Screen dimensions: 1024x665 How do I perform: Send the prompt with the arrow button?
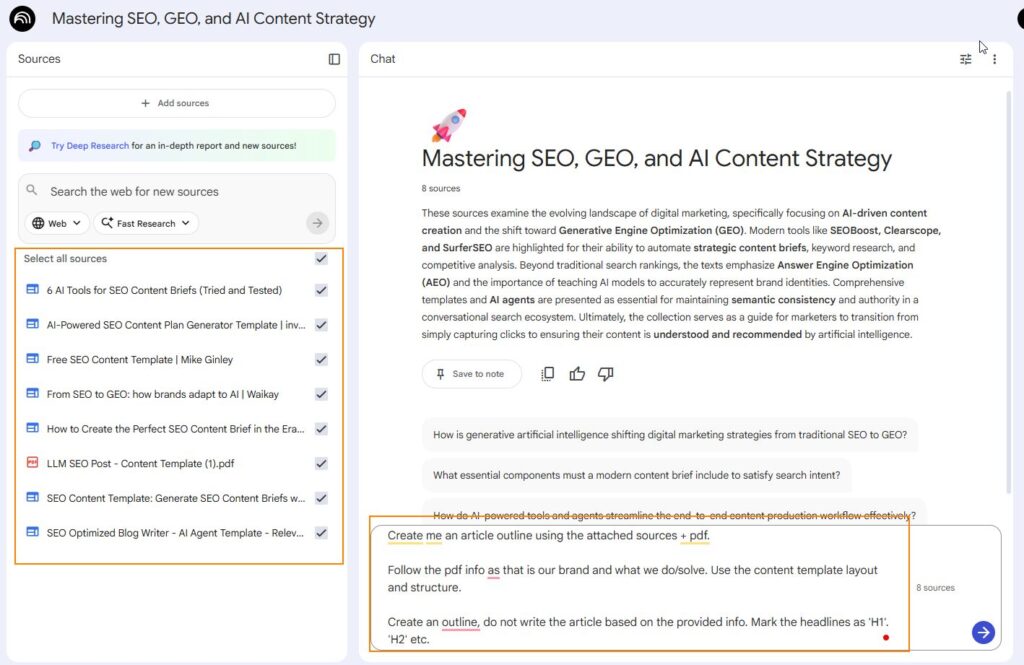(x=983, y=632)
